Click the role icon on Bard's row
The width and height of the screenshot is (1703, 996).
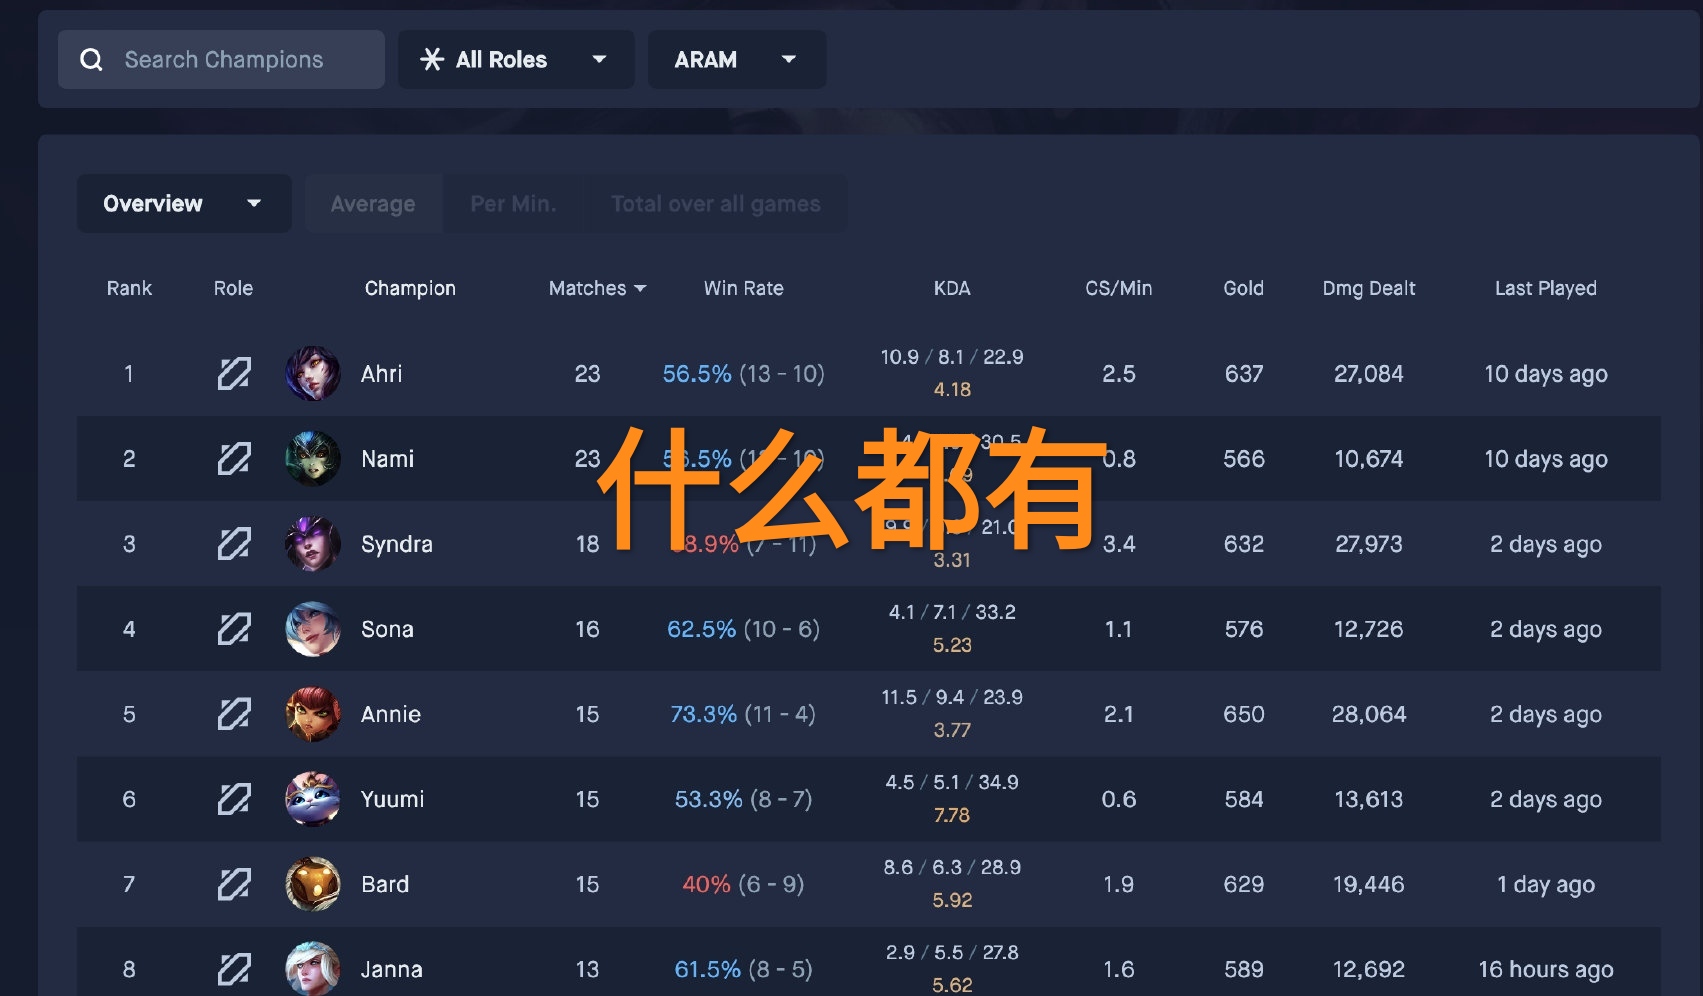(x=233, y=883)
